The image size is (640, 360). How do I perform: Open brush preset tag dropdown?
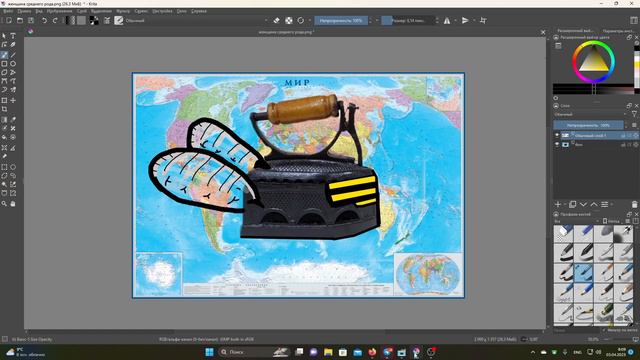tap(577, 221)
